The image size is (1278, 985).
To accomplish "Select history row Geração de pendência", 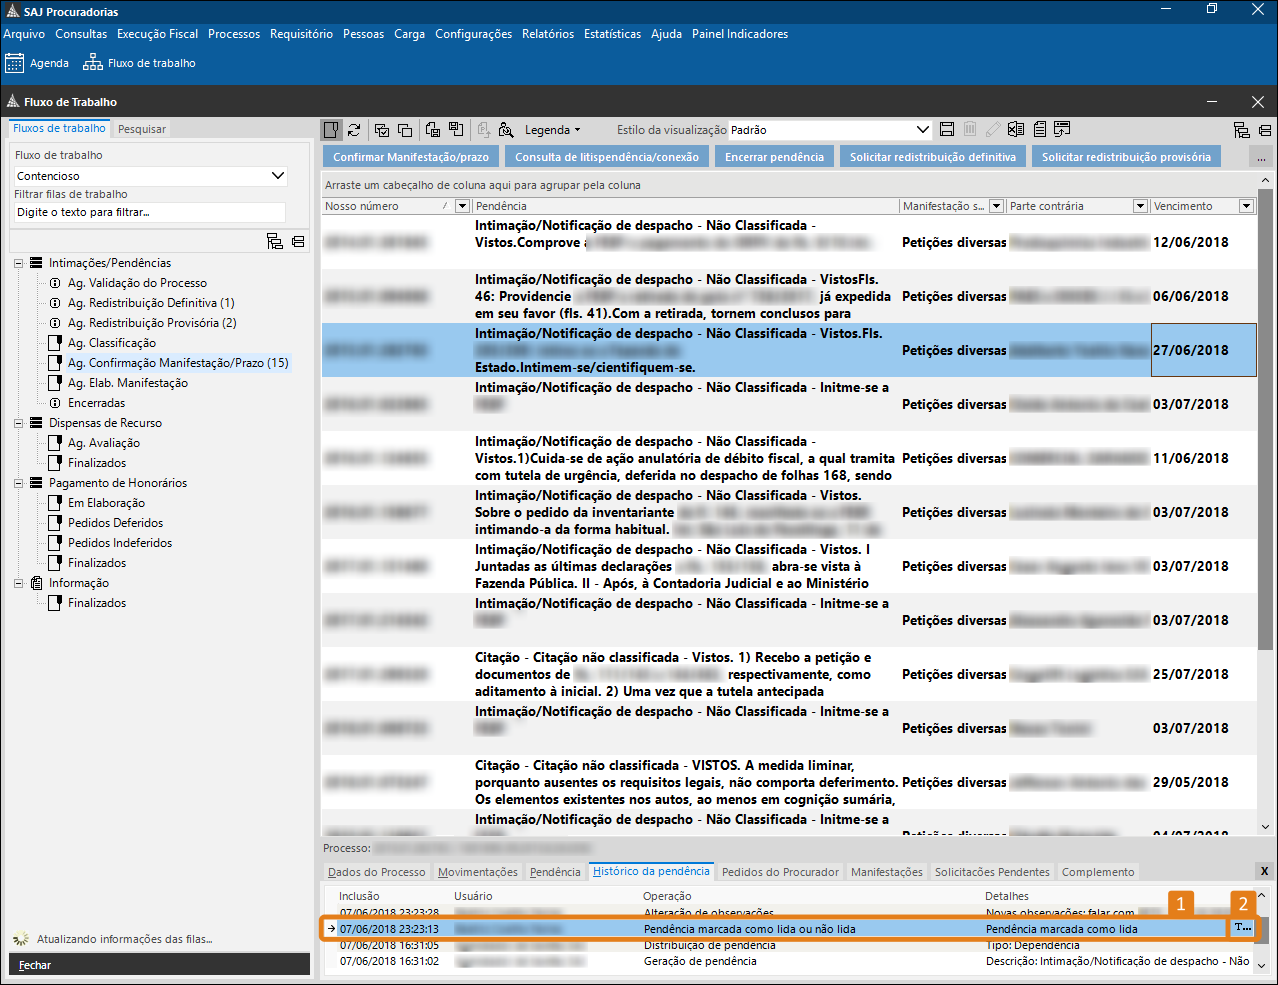I will click(790, 961).
